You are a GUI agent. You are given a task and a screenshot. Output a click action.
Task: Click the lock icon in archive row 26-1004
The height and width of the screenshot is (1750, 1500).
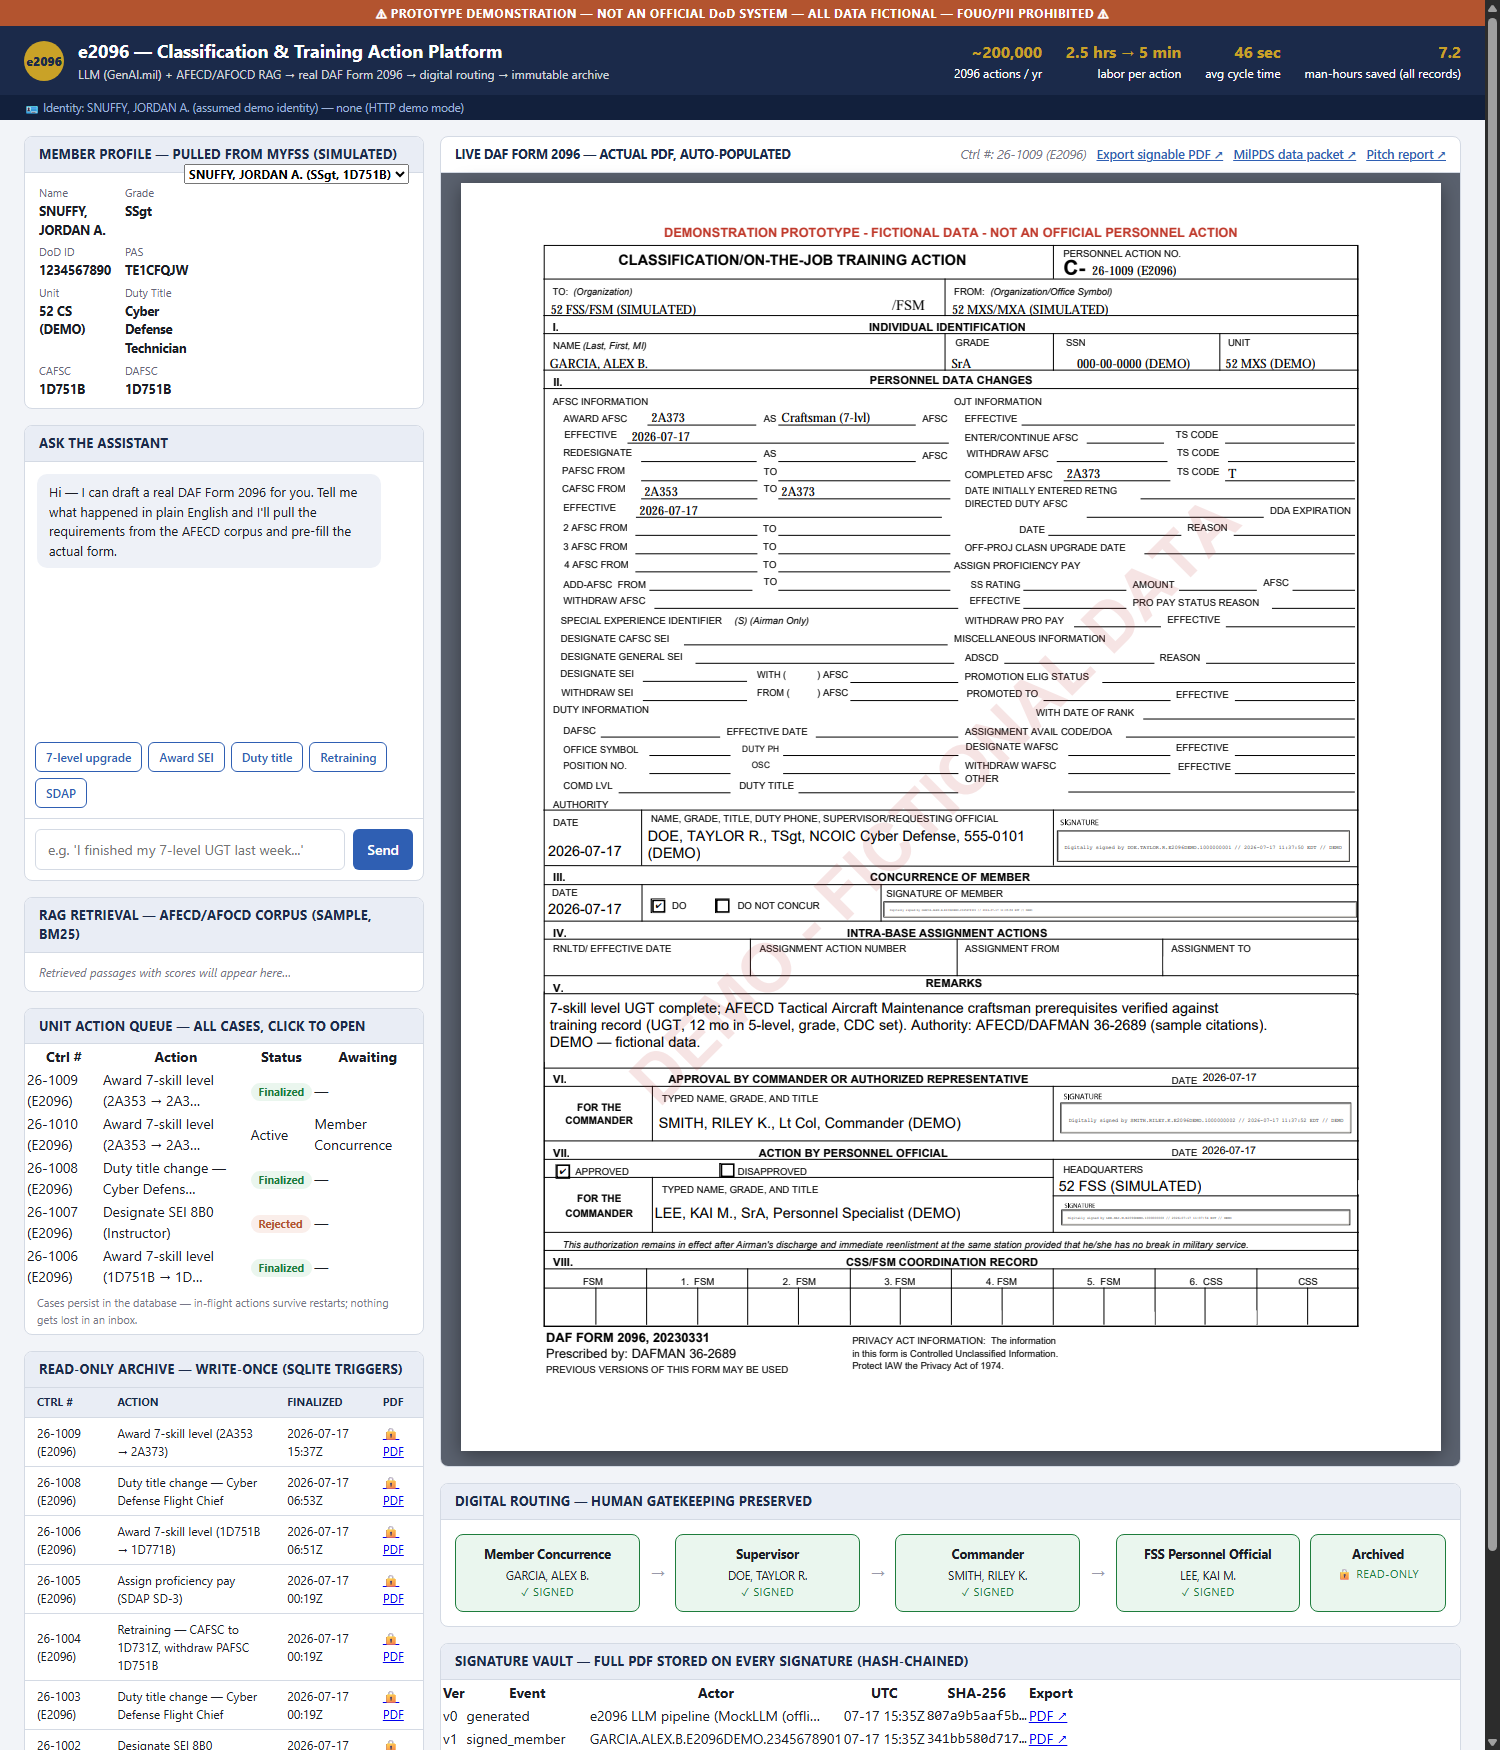391,1639
